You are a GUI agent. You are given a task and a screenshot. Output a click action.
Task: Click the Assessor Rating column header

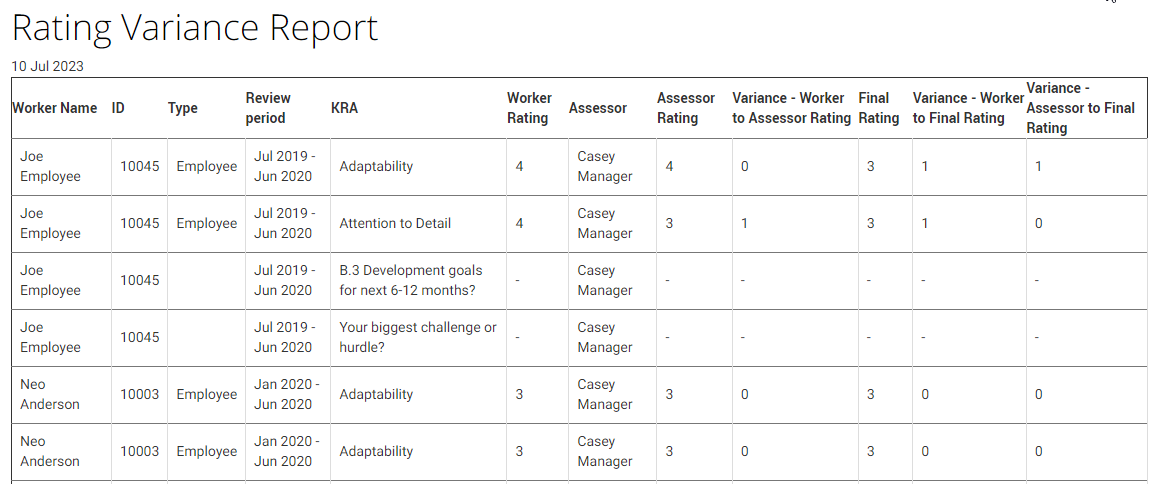686,108
